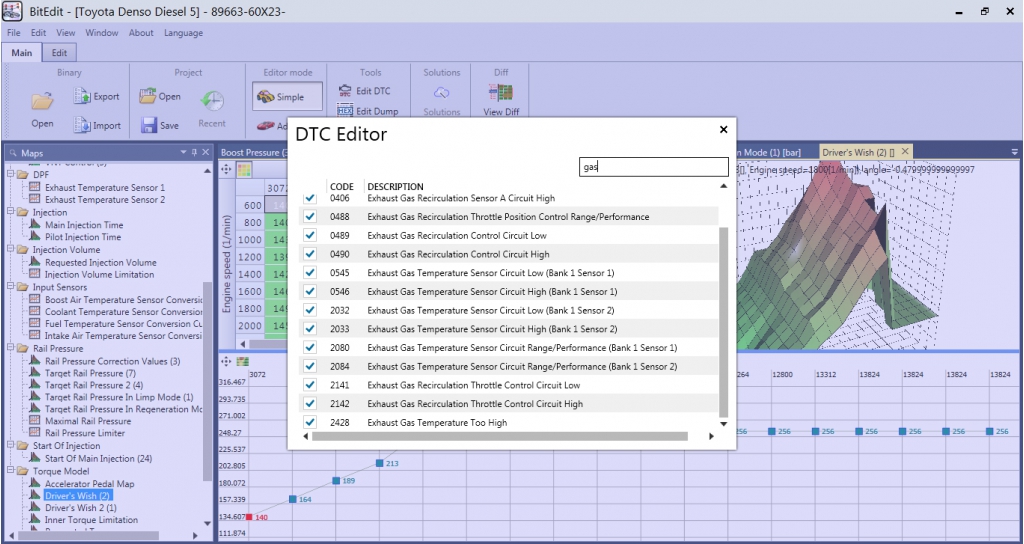Click the Maps panel vertical scrollbar
The width and height of the screenshot is (1024, 544).
[x=207, y=381]
